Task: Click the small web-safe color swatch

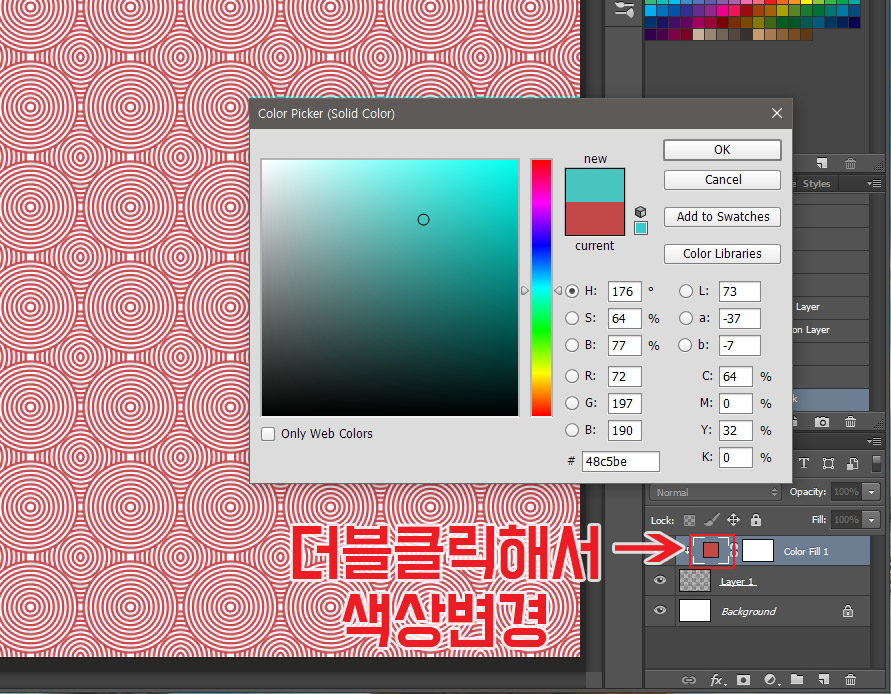Action: point(640,228)
